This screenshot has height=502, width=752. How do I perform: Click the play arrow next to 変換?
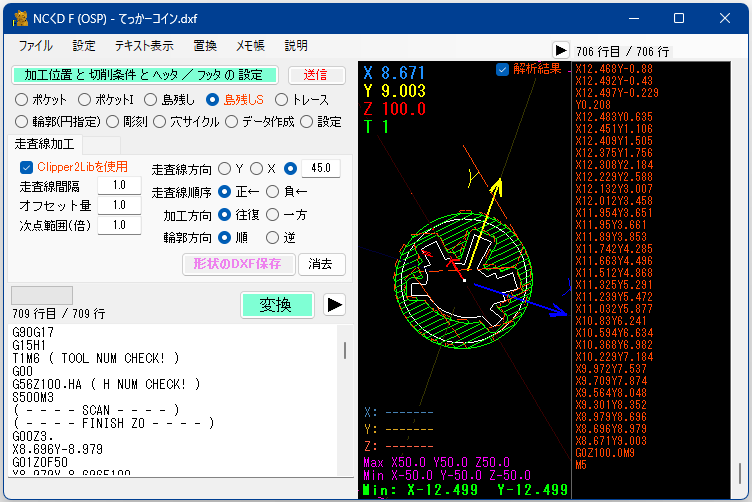point(334,305)
